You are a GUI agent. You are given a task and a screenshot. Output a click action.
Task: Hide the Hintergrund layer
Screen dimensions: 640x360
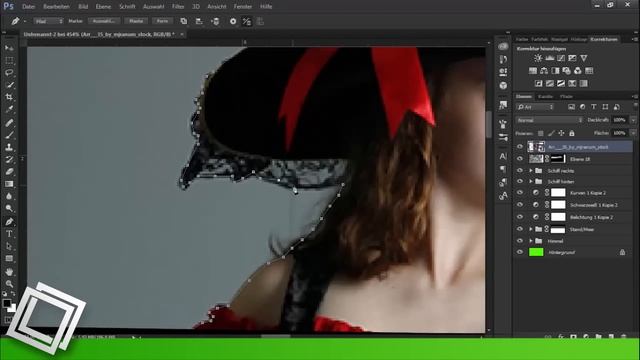(x=520, y=252)
